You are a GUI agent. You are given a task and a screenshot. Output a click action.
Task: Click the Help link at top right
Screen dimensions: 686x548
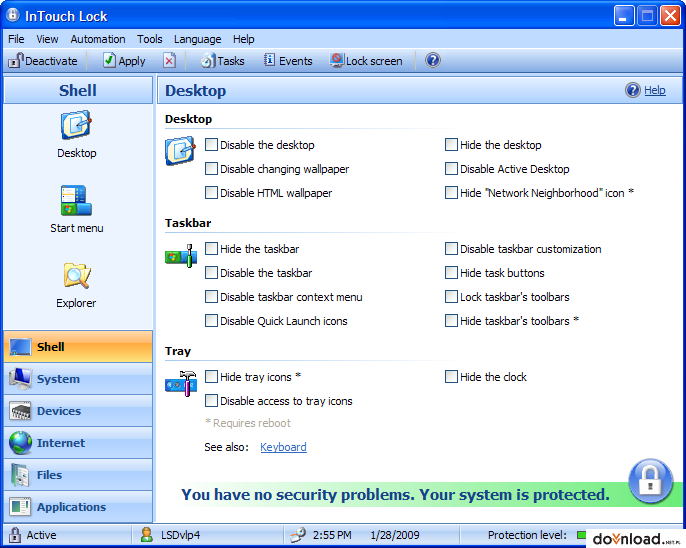pyautogui.click(x=654, y=90)
